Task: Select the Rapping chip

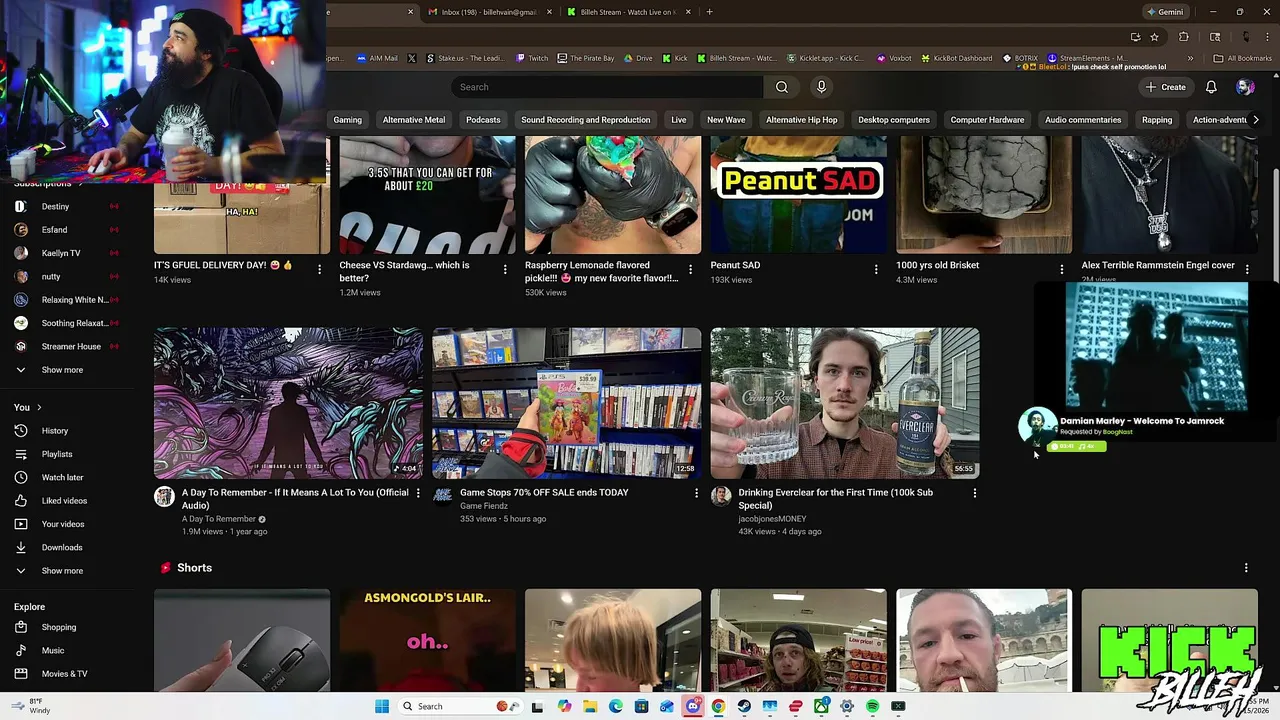Action: tap(1157, 120)
